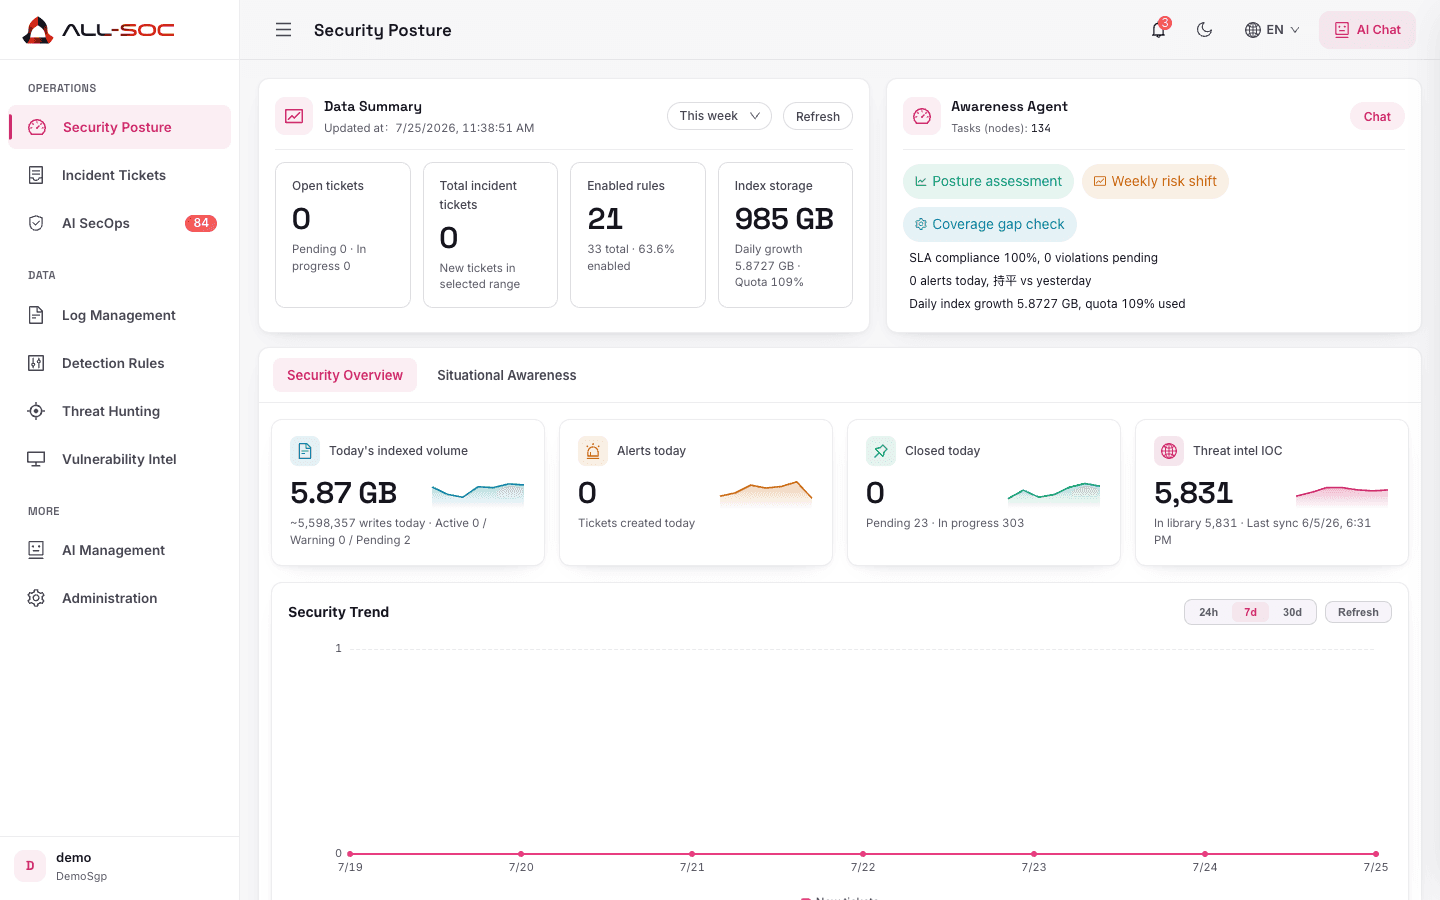Click the Administration gear icon
The height and width of the screenshot is (900, 1440).
point(36,598)
